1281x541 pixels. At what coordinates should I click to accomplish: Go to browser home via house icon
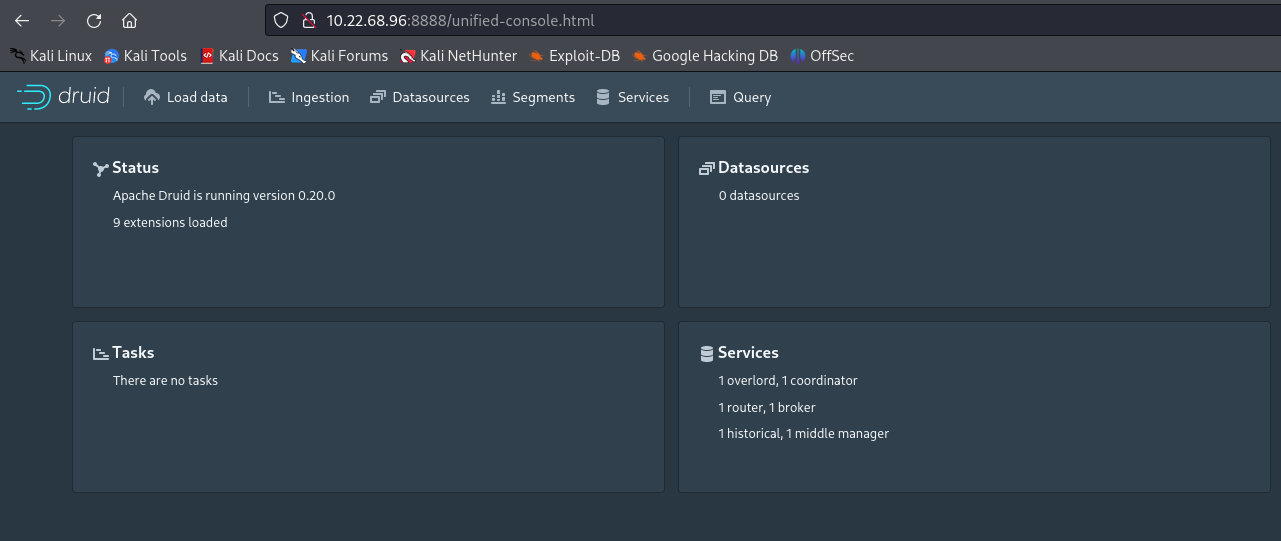[x=129, y=20]
